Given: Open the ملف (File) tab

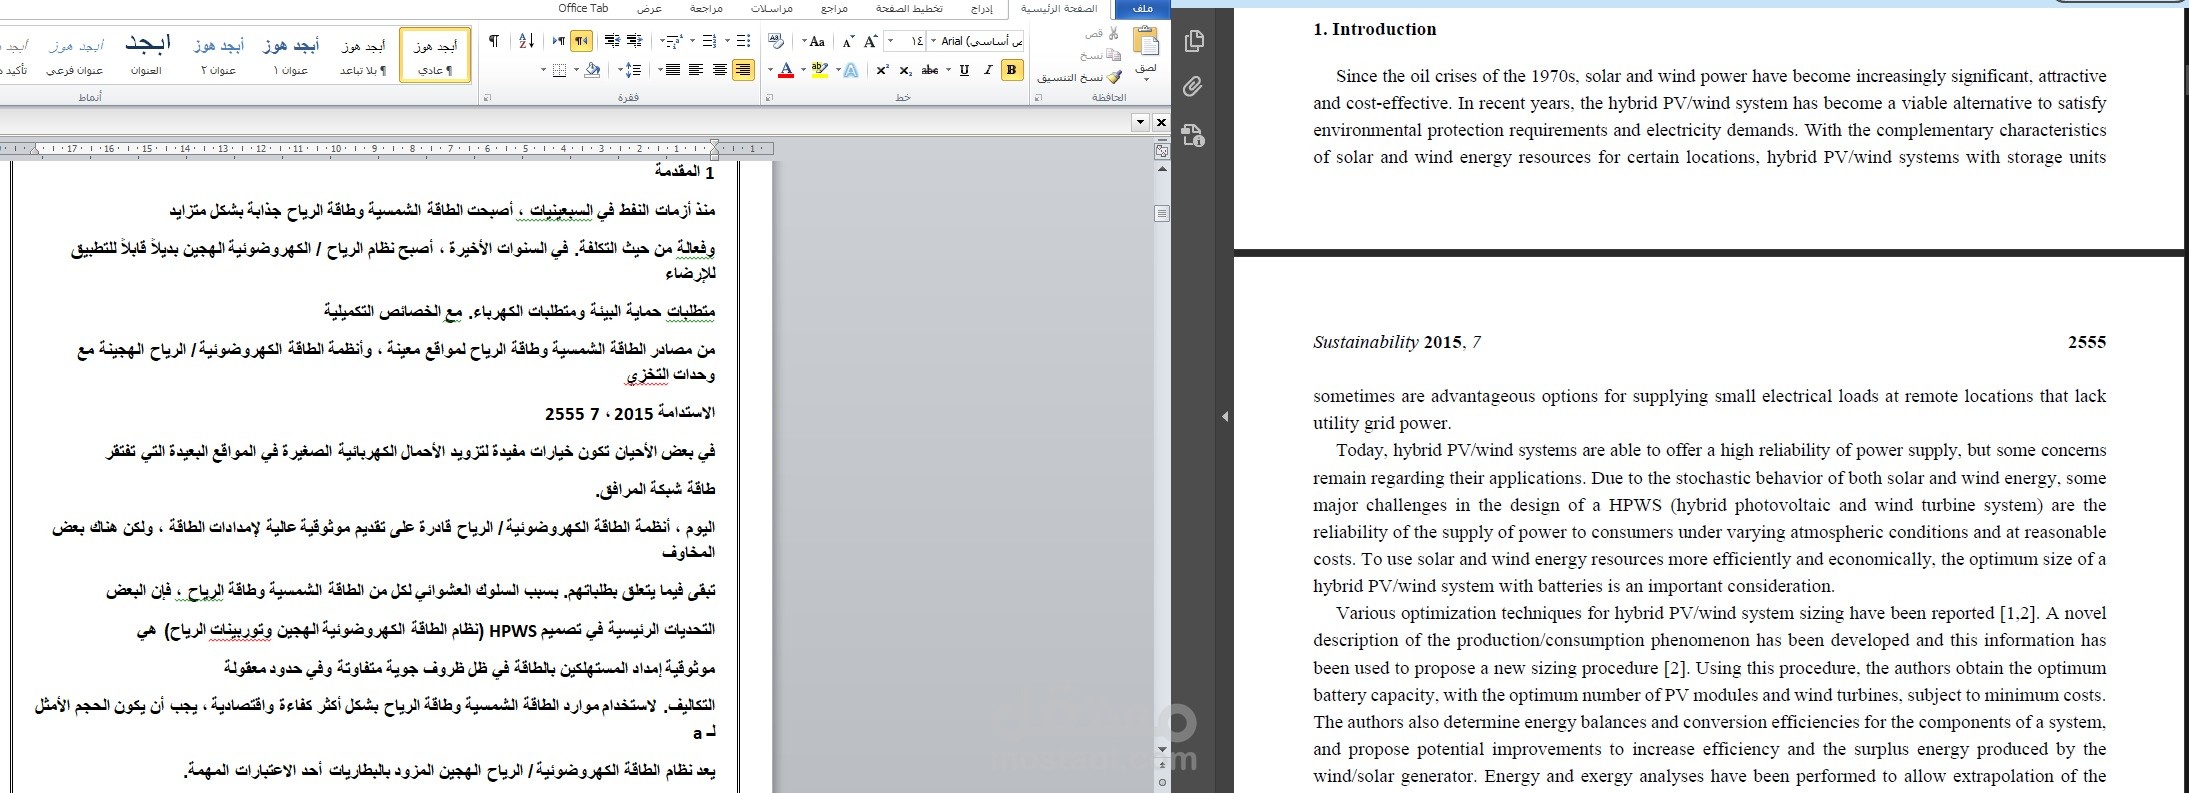Looking at the screenshot, I should 1141,8.
